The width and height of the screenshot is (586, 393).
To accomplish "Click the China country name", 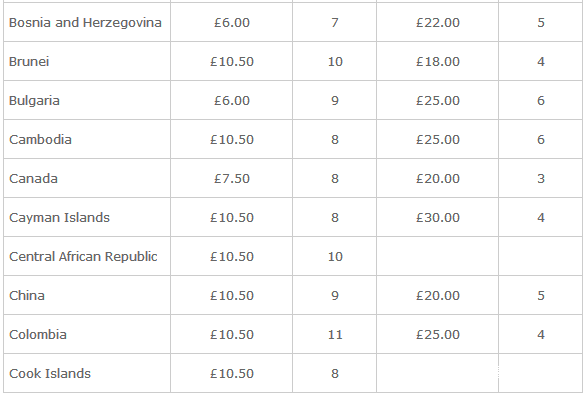I will 27,295.
